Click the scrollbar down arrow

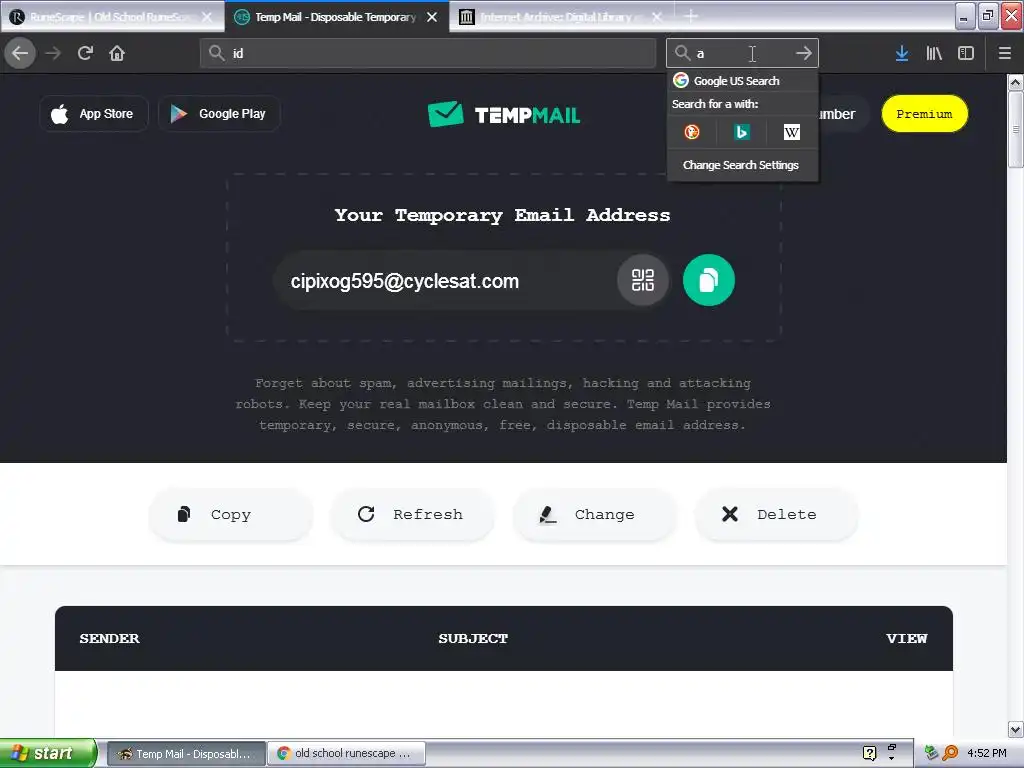(1015, 729)
